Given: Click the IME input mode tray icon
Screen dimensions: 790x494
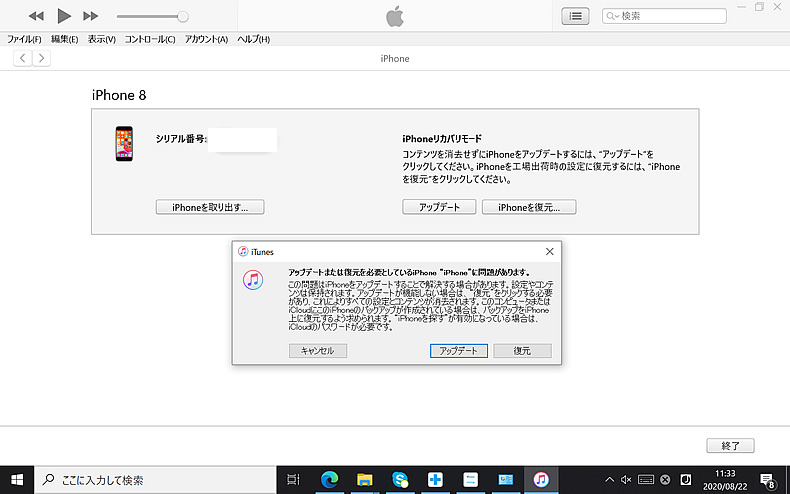Looking at the screenshot, I should [686, 480].
